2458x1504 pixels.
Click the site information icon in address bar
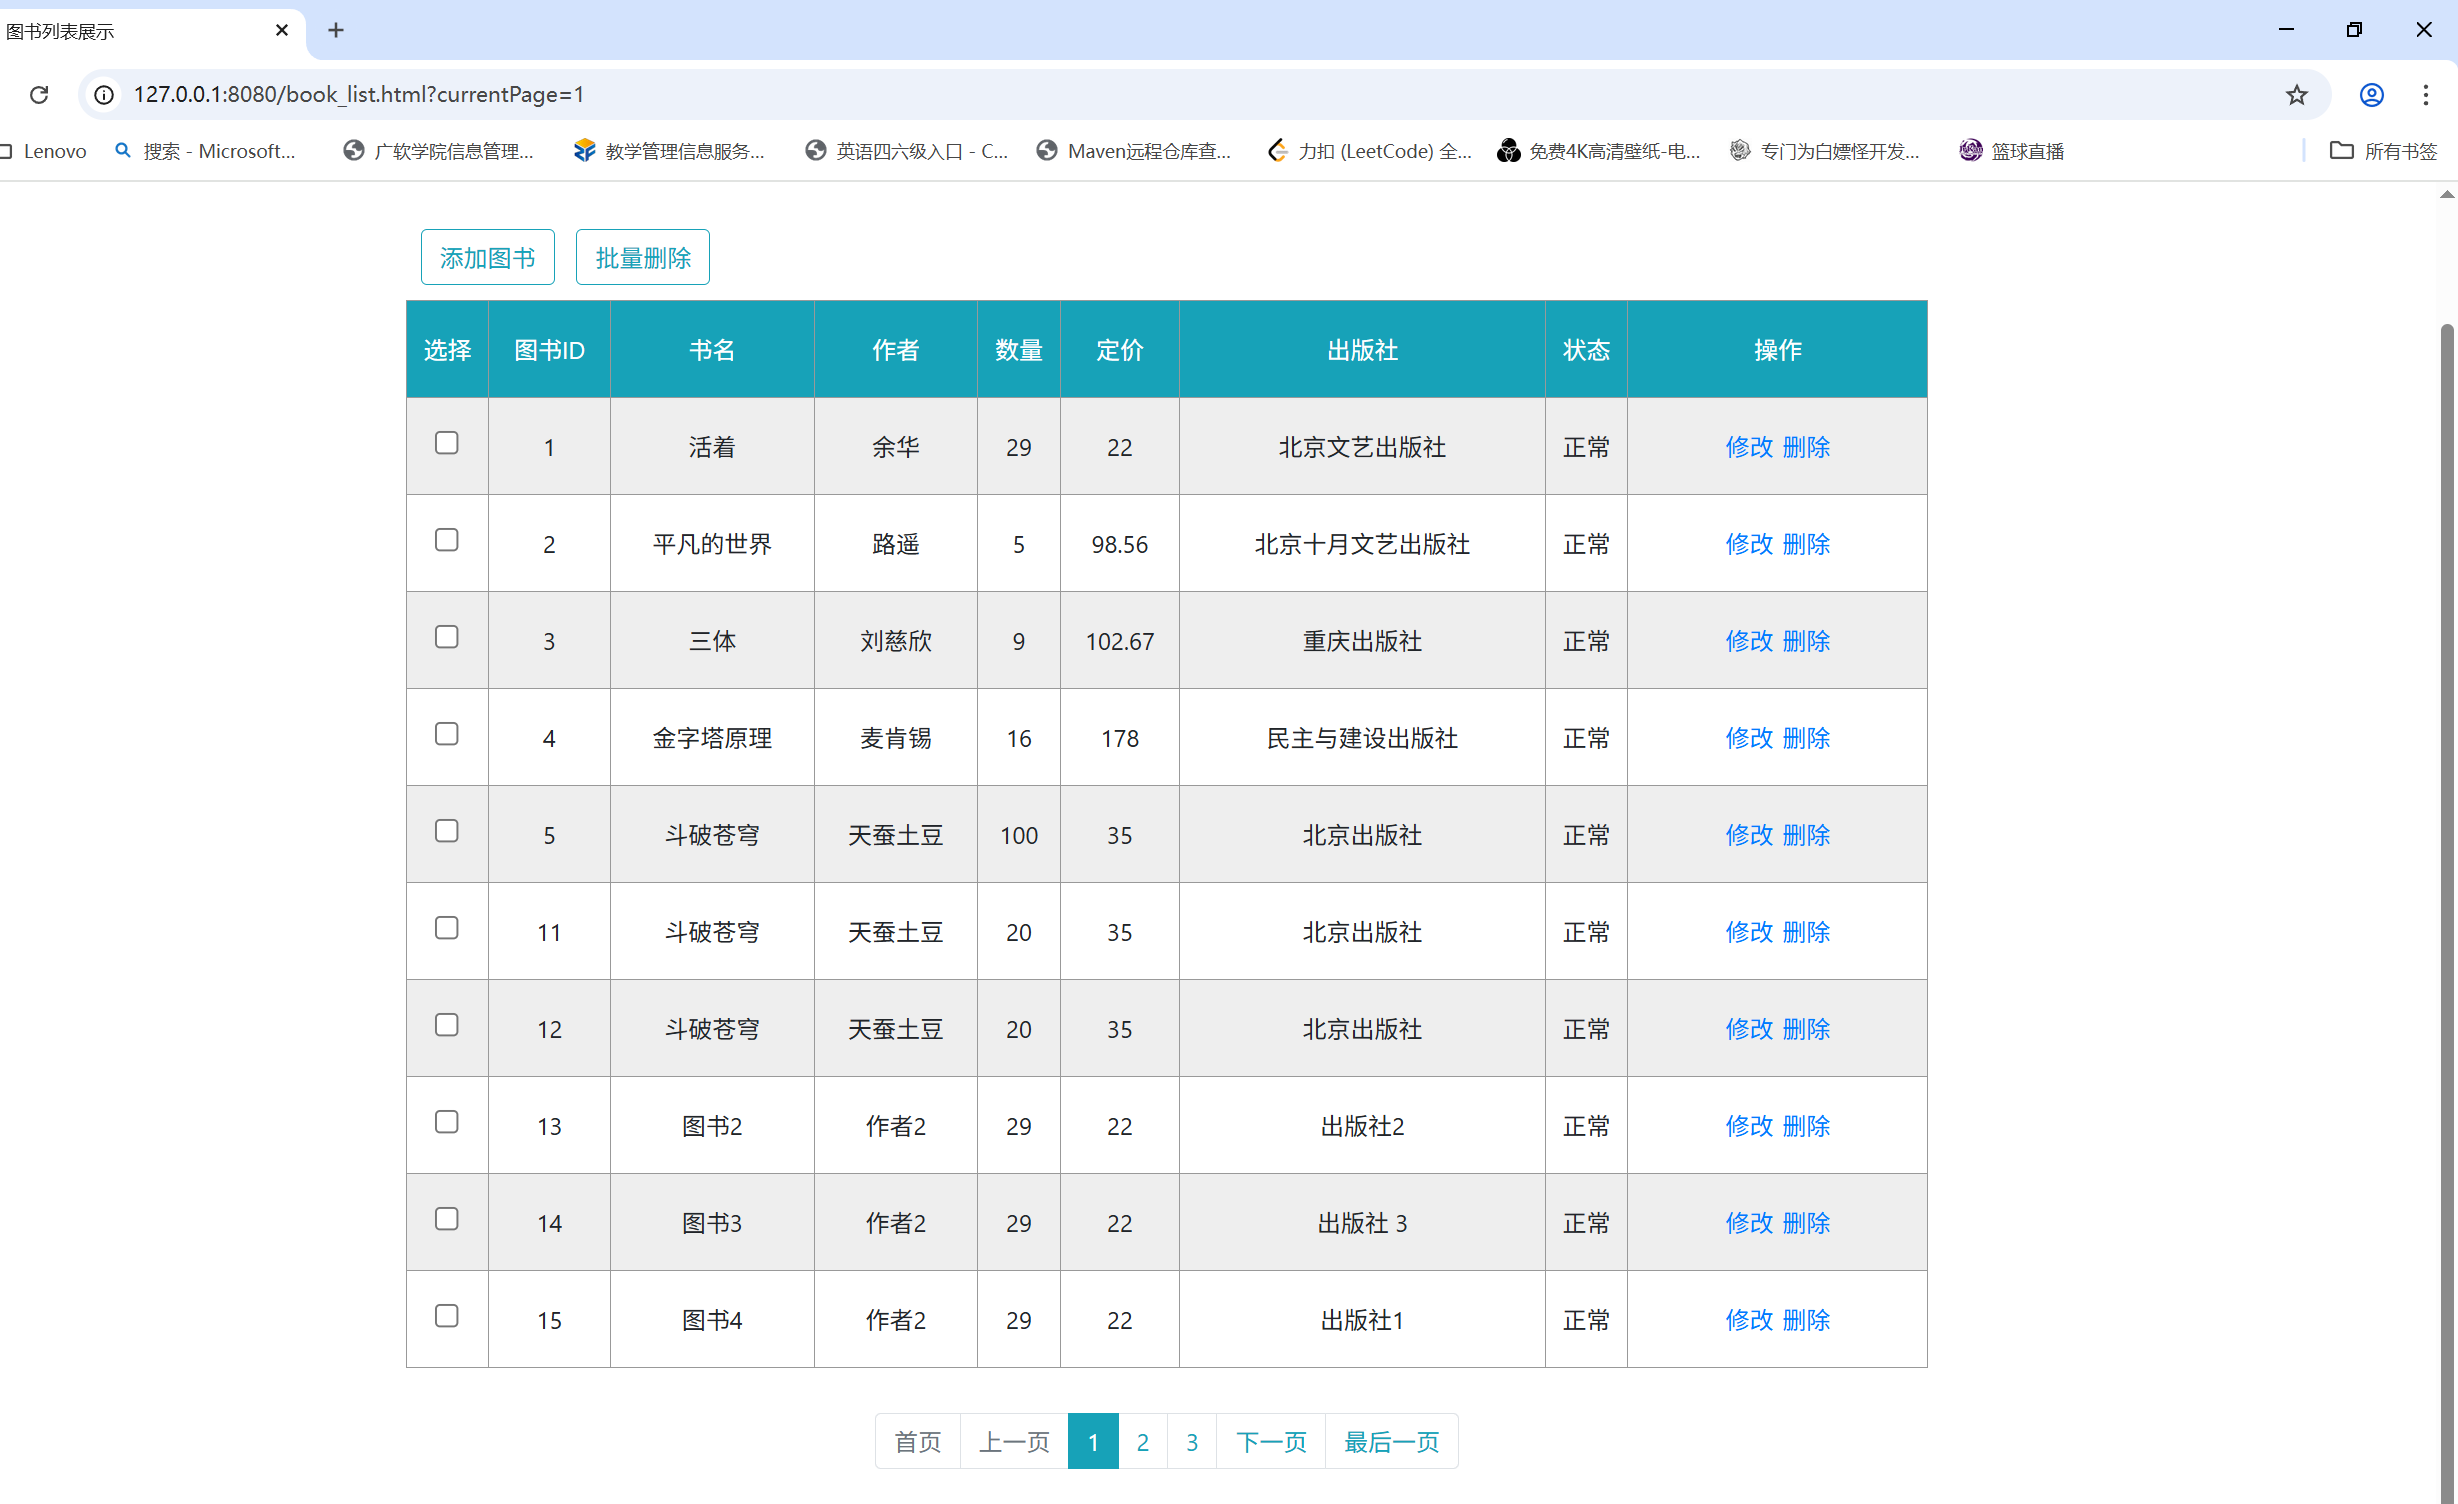[104, 94]
